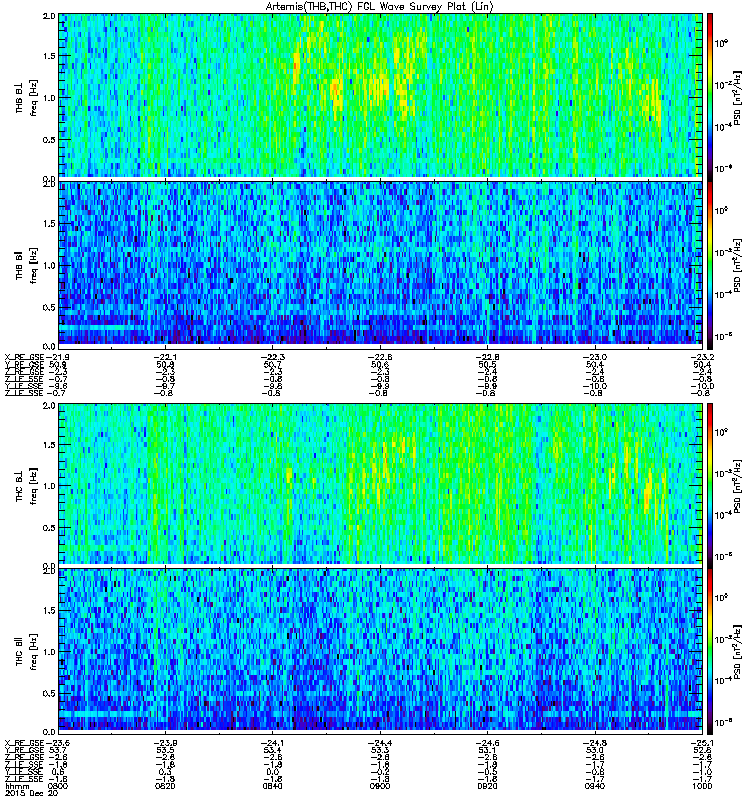Viewport: 750px width, 800px height.
Task: Click the '-21.9' X_RE_GSE value
Action: click(x=56, y=357)
